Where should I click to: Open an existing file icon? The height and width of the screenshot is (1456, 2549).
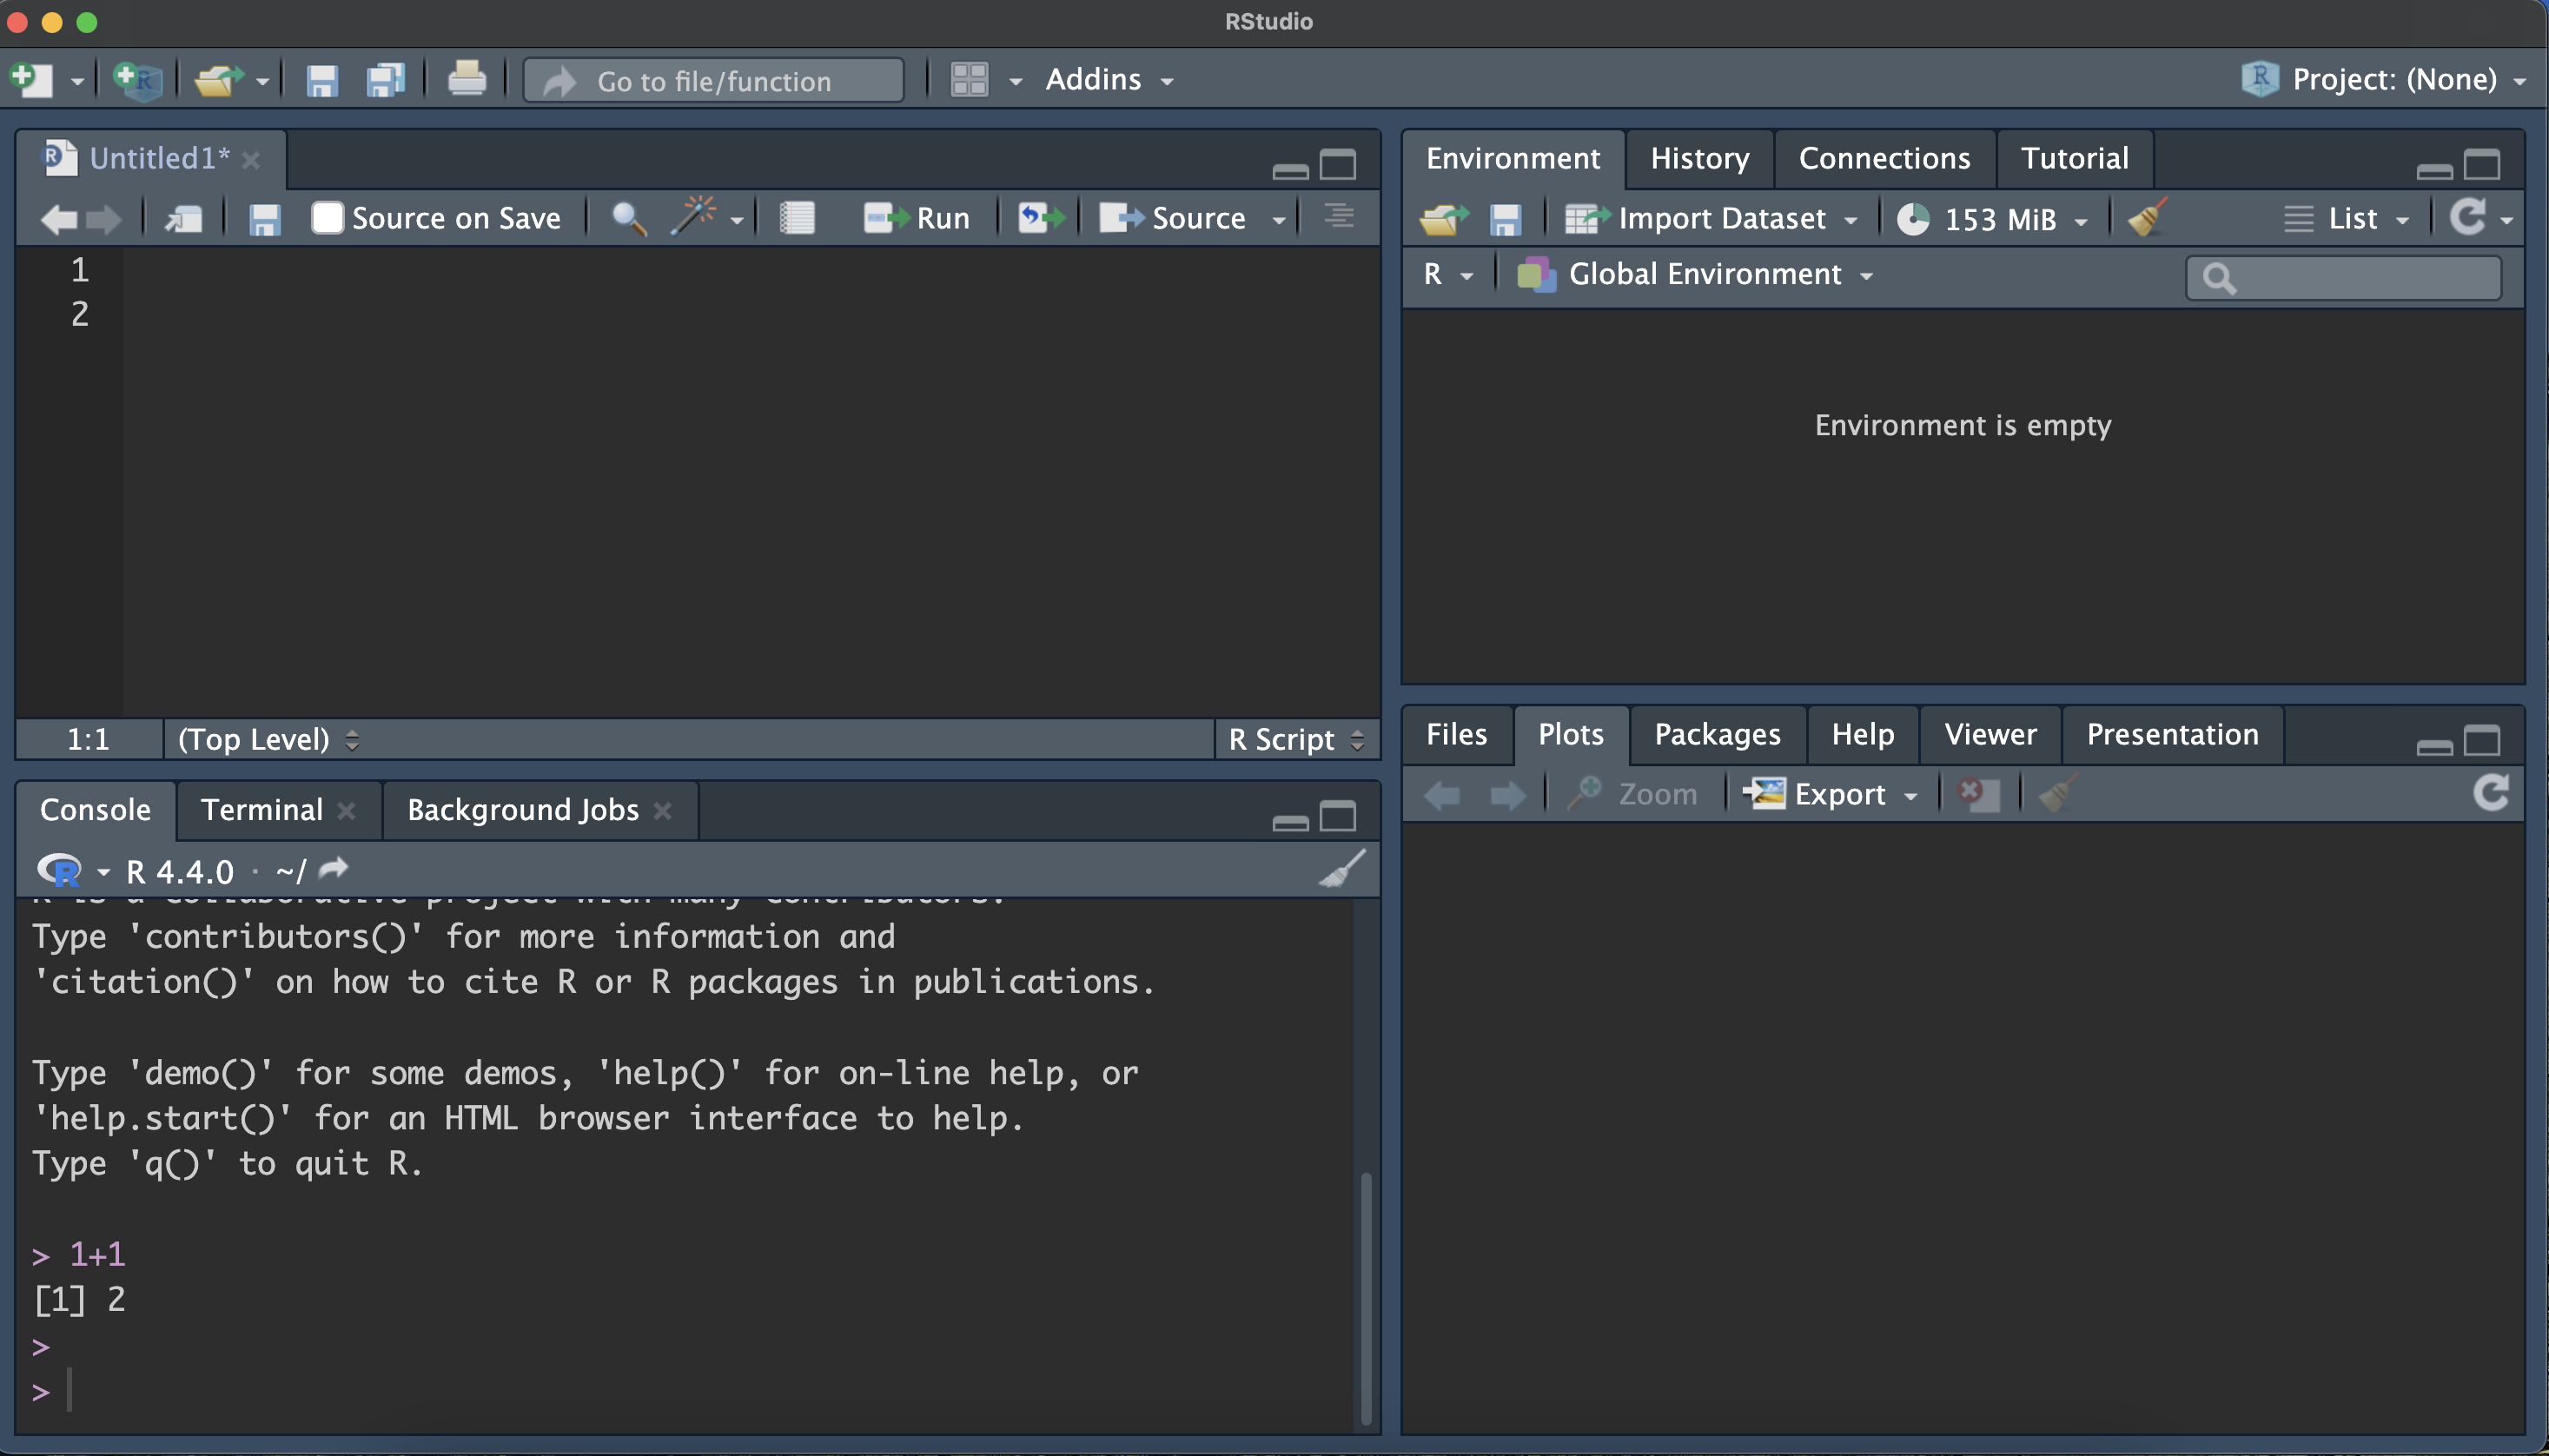pos(219,79)
